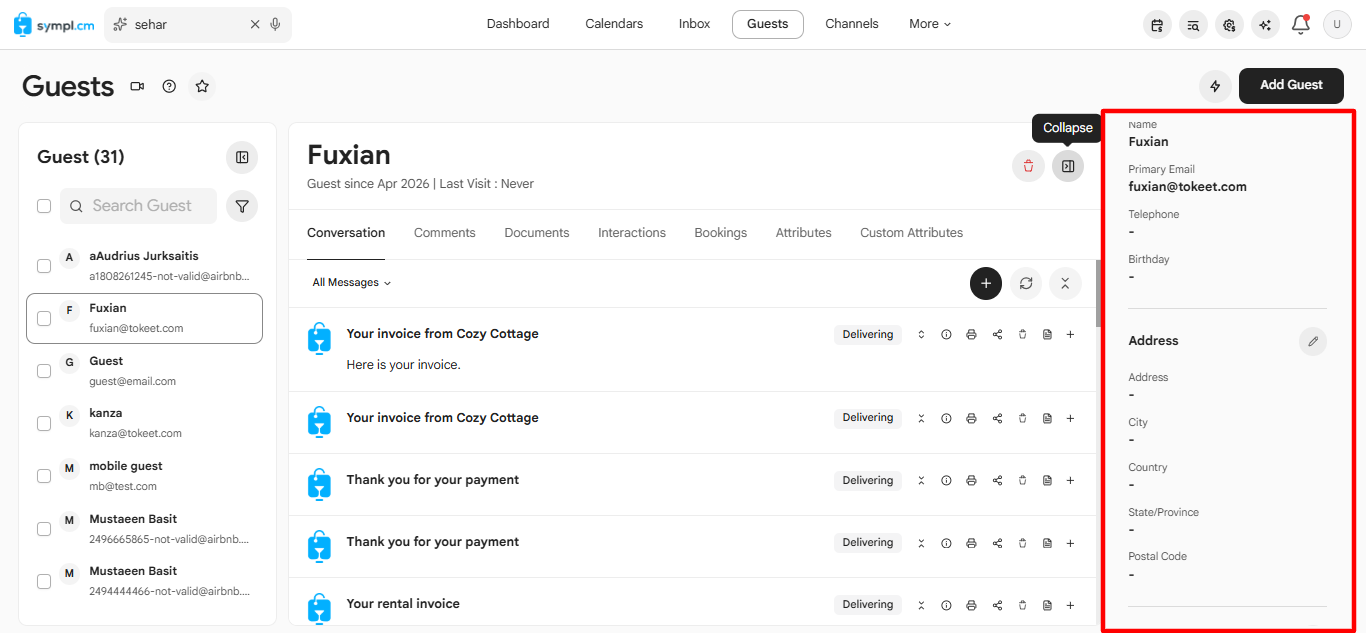Switch to the Interactions tab

(x=632, y=233)
